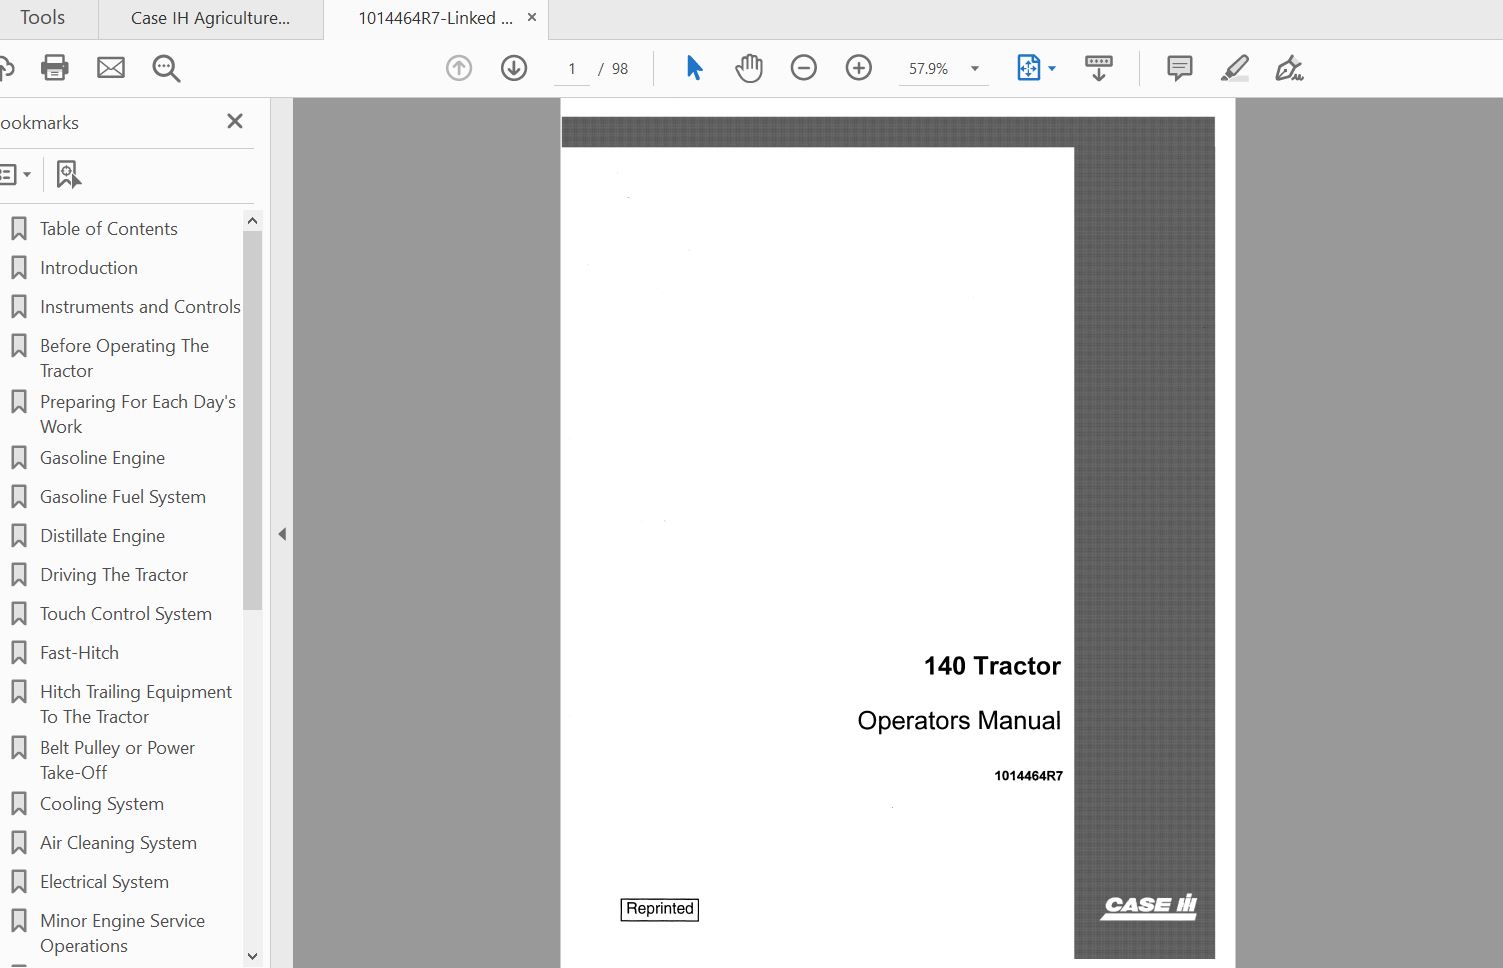Activate the Selection arrow tool
This screenshot has height=968, width=1503.
click(694, 68)
